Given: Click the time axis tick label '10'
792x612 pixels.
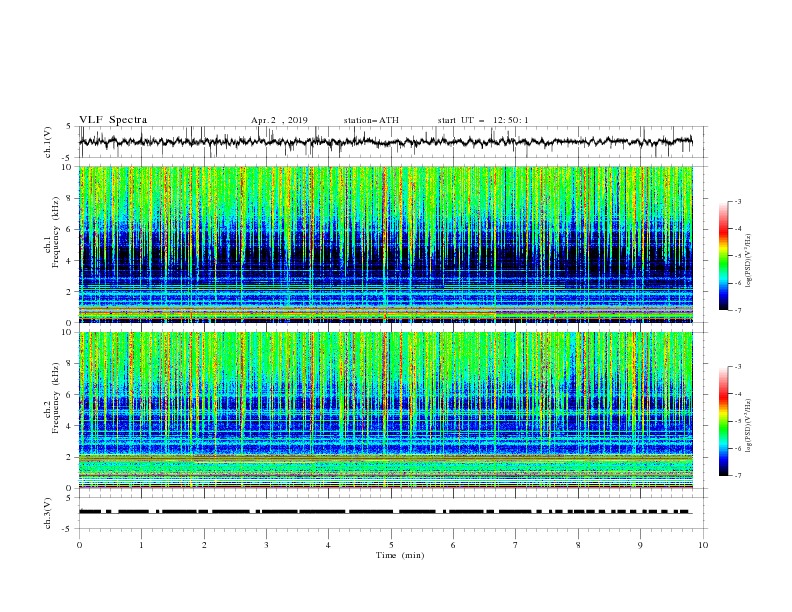Looking at the screenshot, I should tap(703, 545).
